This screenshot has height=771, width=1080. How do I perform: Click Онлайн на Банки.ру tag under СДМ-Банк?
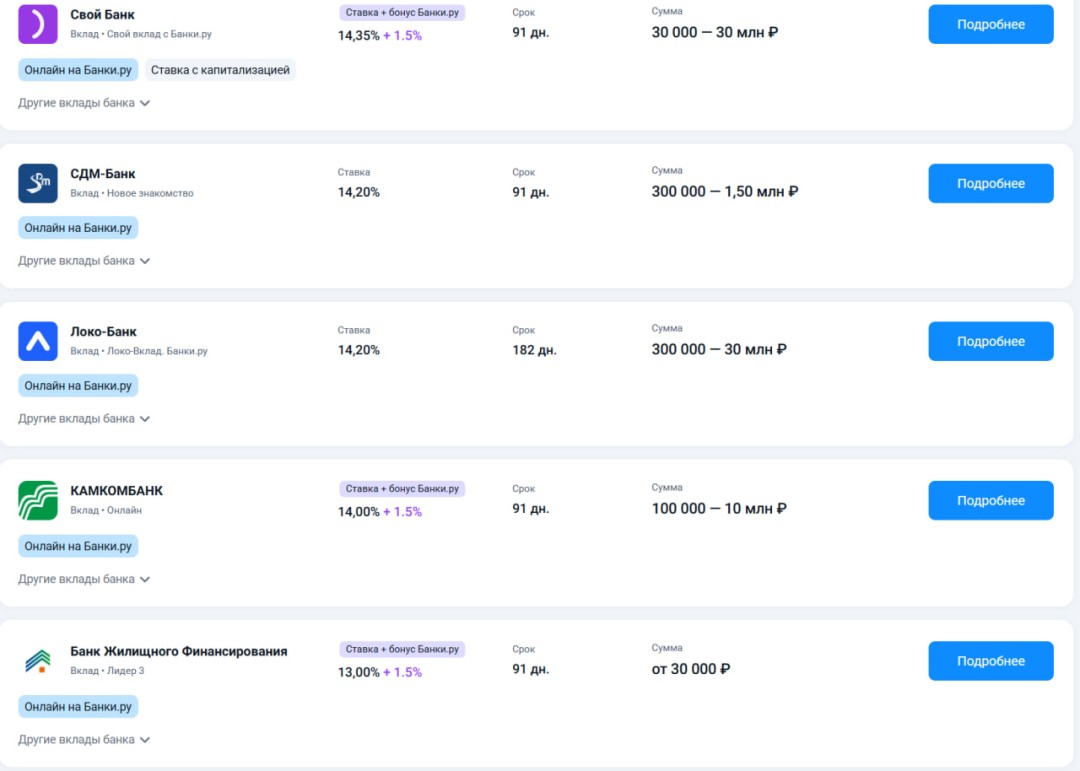[x=78, y=228]
